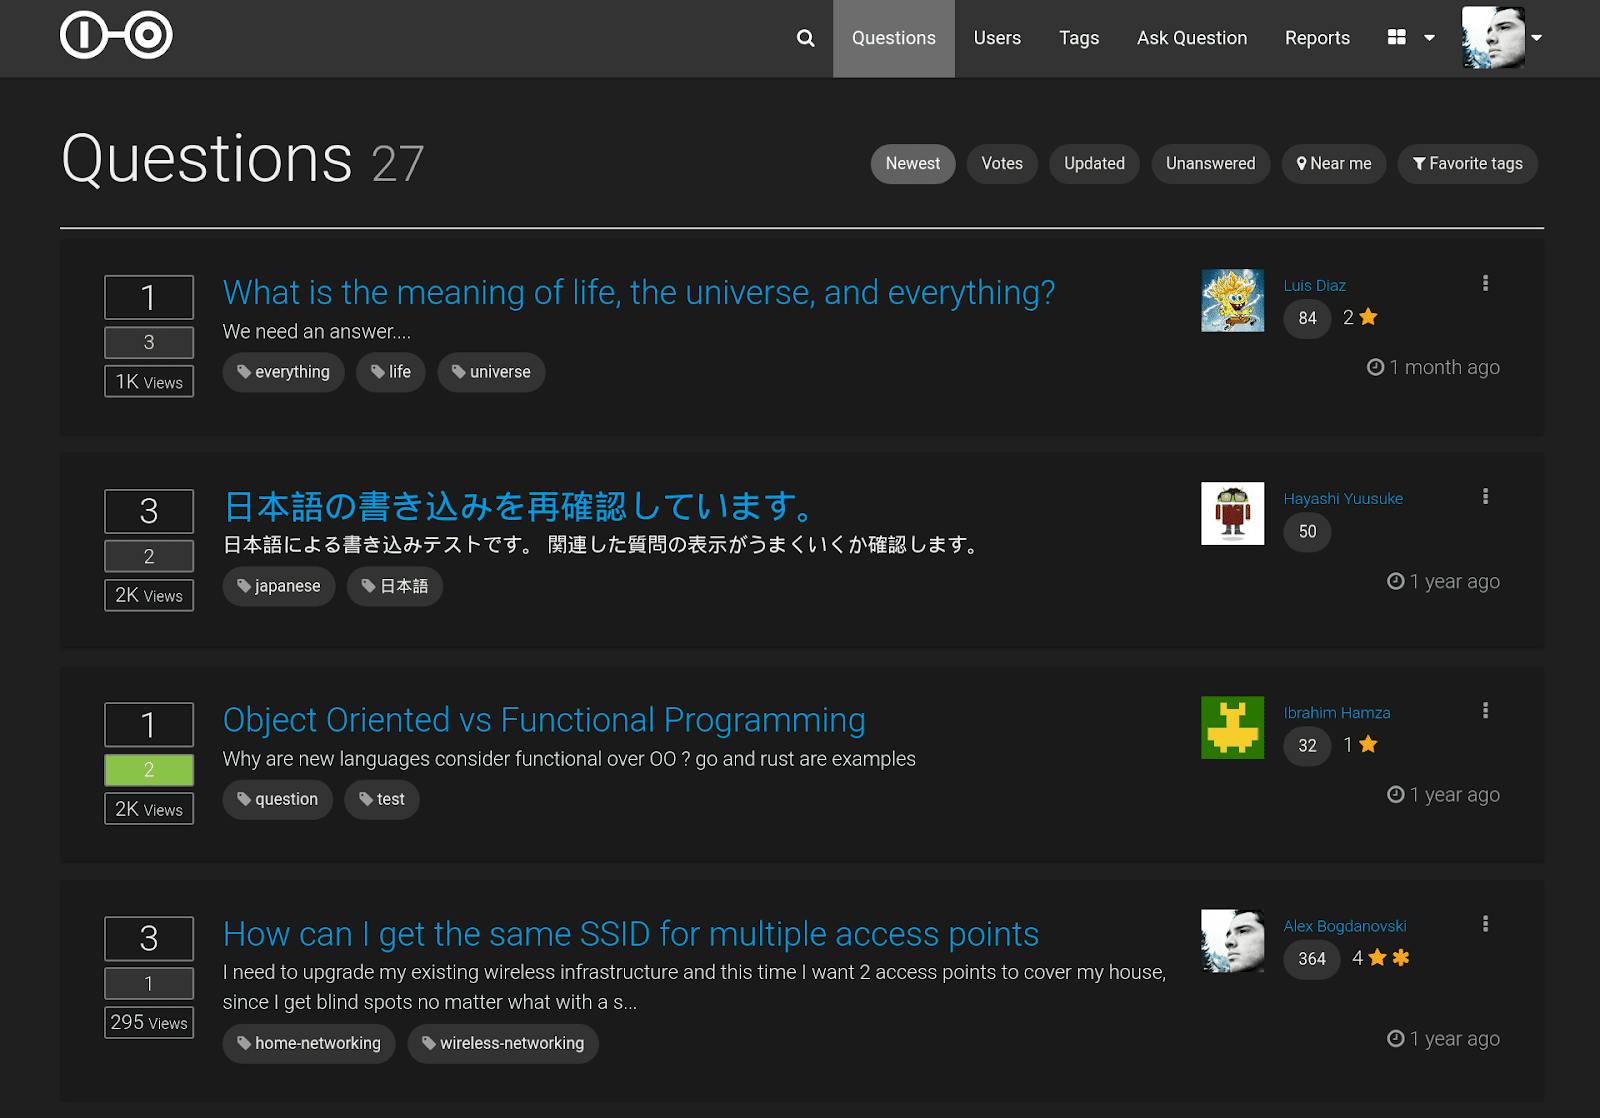Expand the dropdown arrow beside grid icon
This screenshot has height=1118, width=1600.
point(1429,38)
